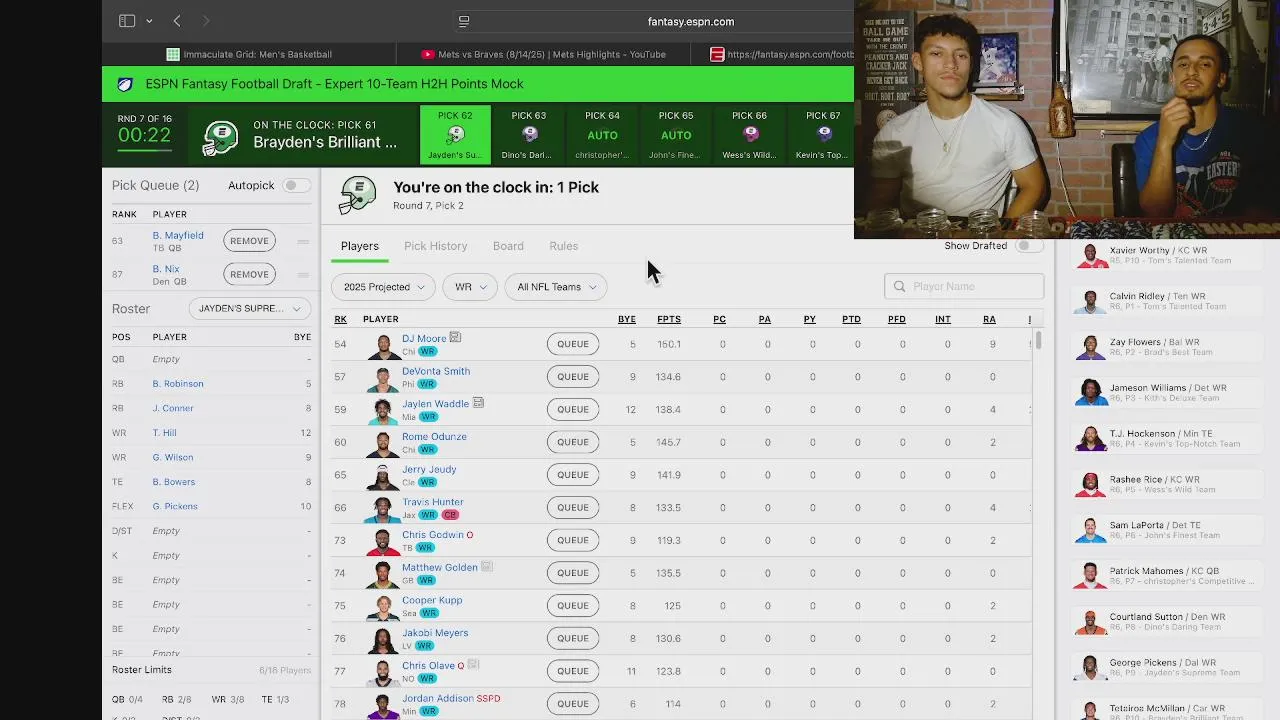Open the 2025 Projected dropdown
The width and height of the screenshot is (1280, 720).
coord(383,287)
